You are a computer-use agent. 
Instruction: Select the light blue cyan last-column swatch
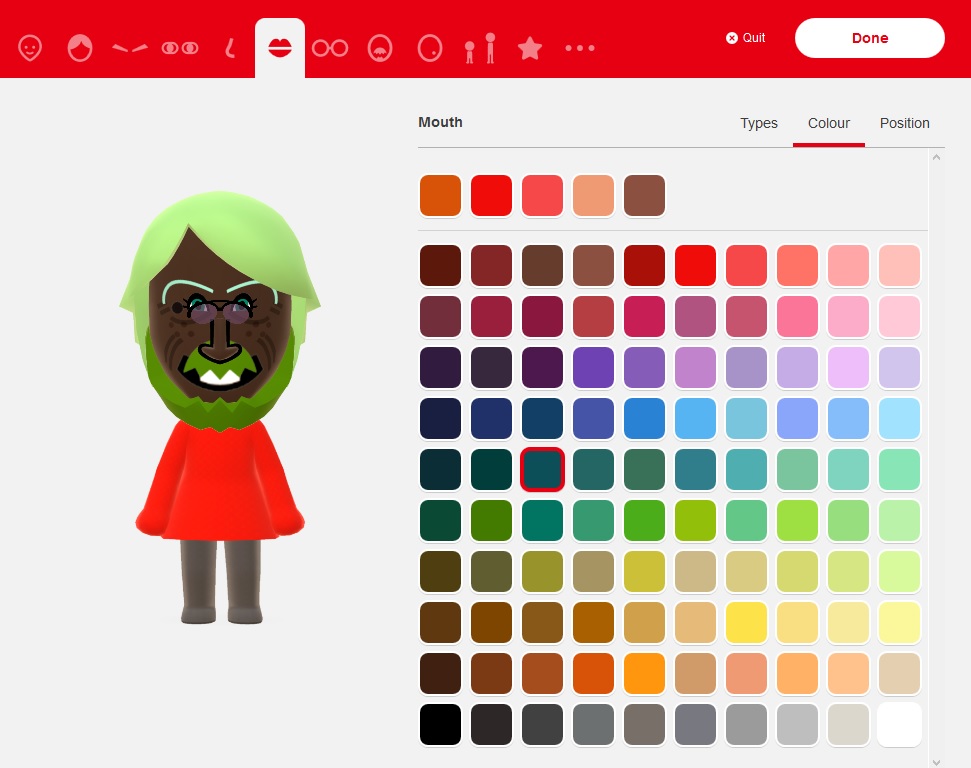[x=899, y=419]
